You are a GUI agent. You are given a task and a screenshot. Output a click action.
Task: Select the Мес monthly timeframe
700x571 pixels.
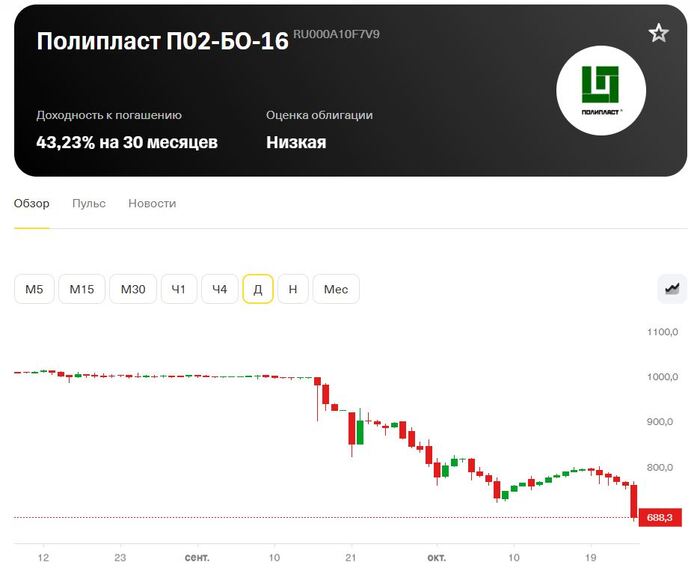coord(336,289)
